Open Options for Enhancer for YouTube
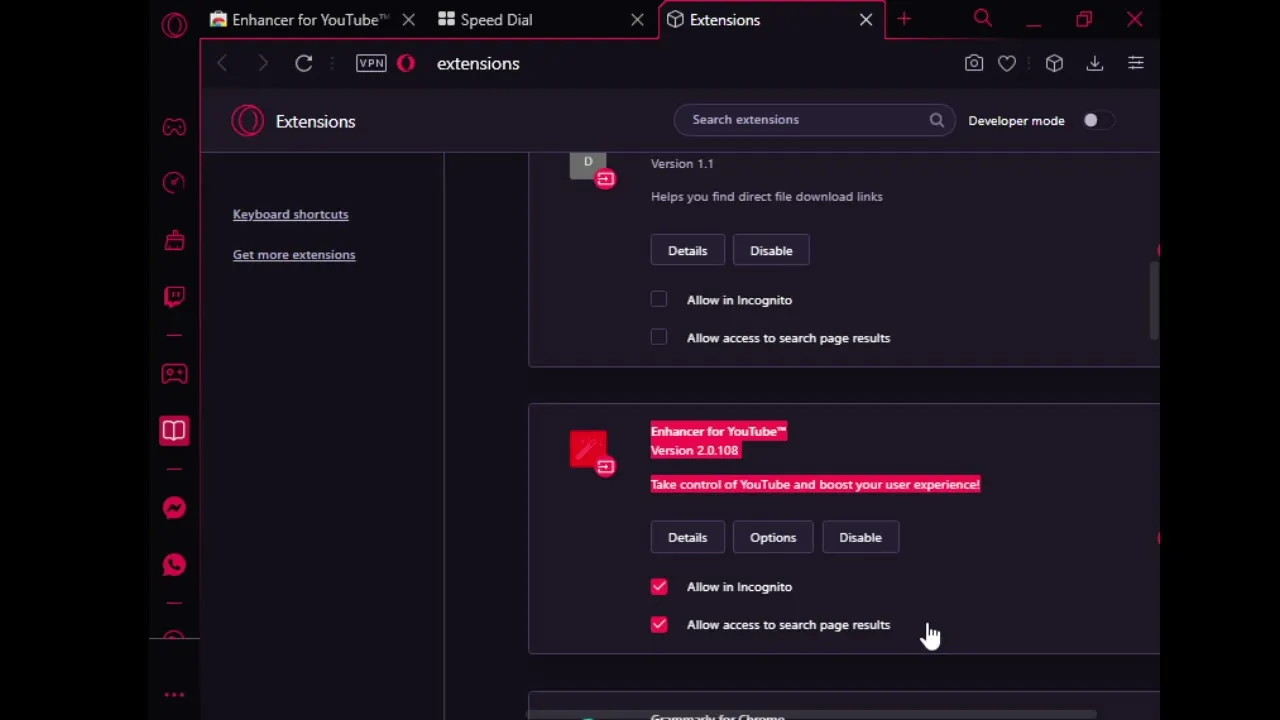1280x720 pixels. (x=773, y=537)
